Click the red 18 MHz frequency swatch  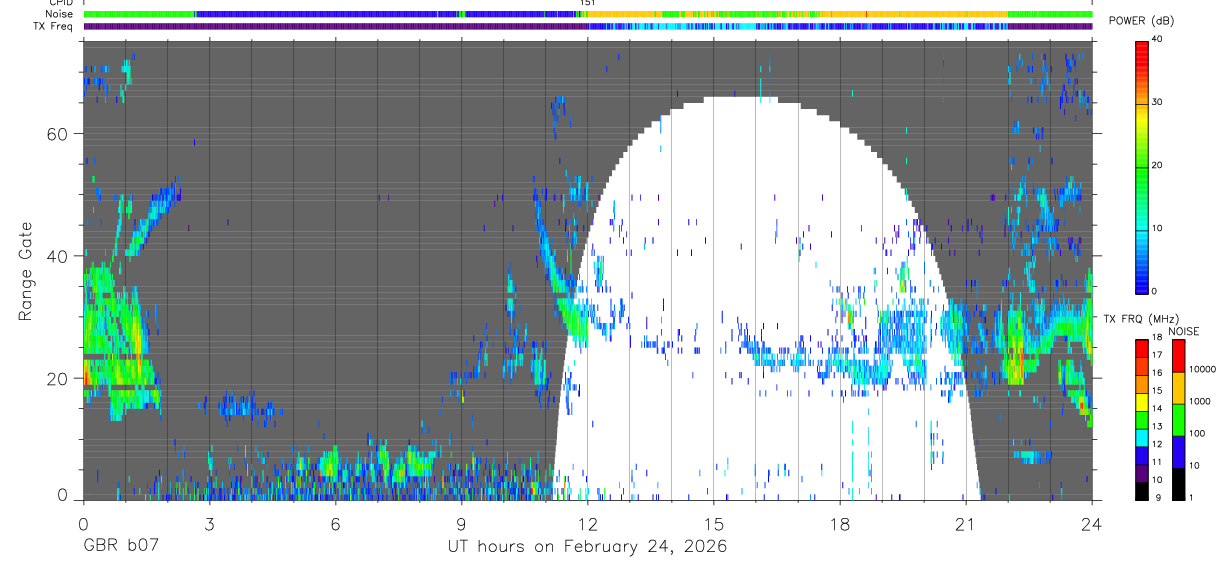pos(1141,348)
